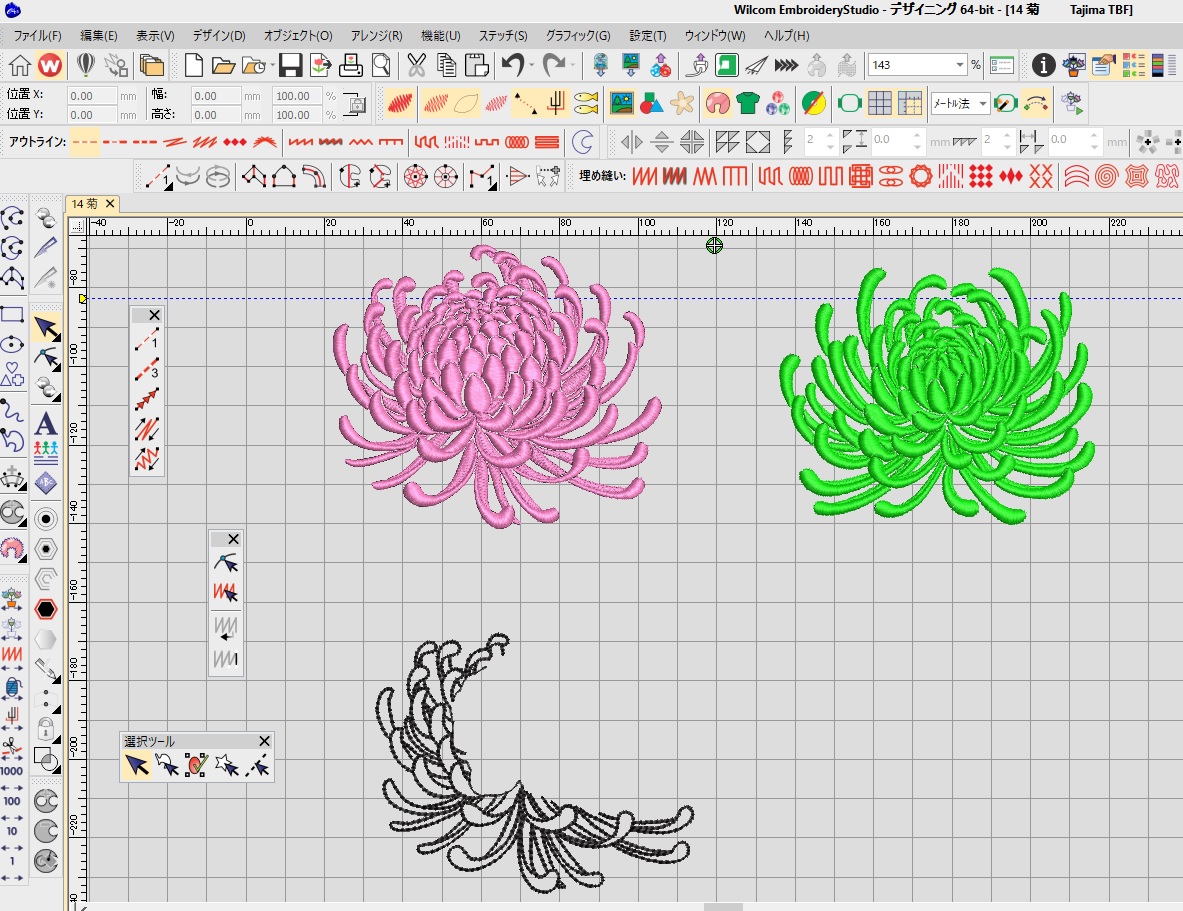Click the 位置 X input field
The height and width of the screenshot is (911, 1183).
click(91, 96)
